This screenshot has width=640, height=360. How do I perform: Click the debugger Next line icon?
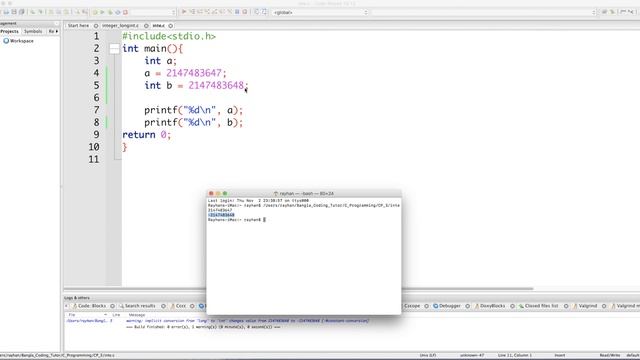tap(200, 12)
